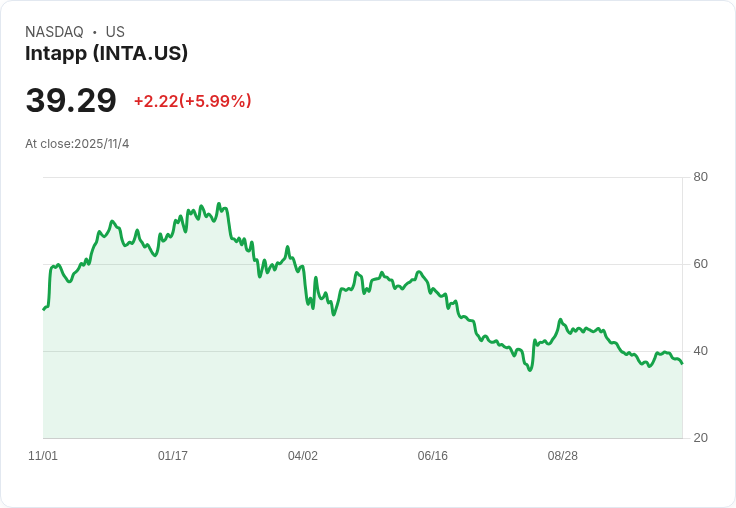
Task: Click the 01/17 date on x-axis
Action: click(x=173, y=456)
